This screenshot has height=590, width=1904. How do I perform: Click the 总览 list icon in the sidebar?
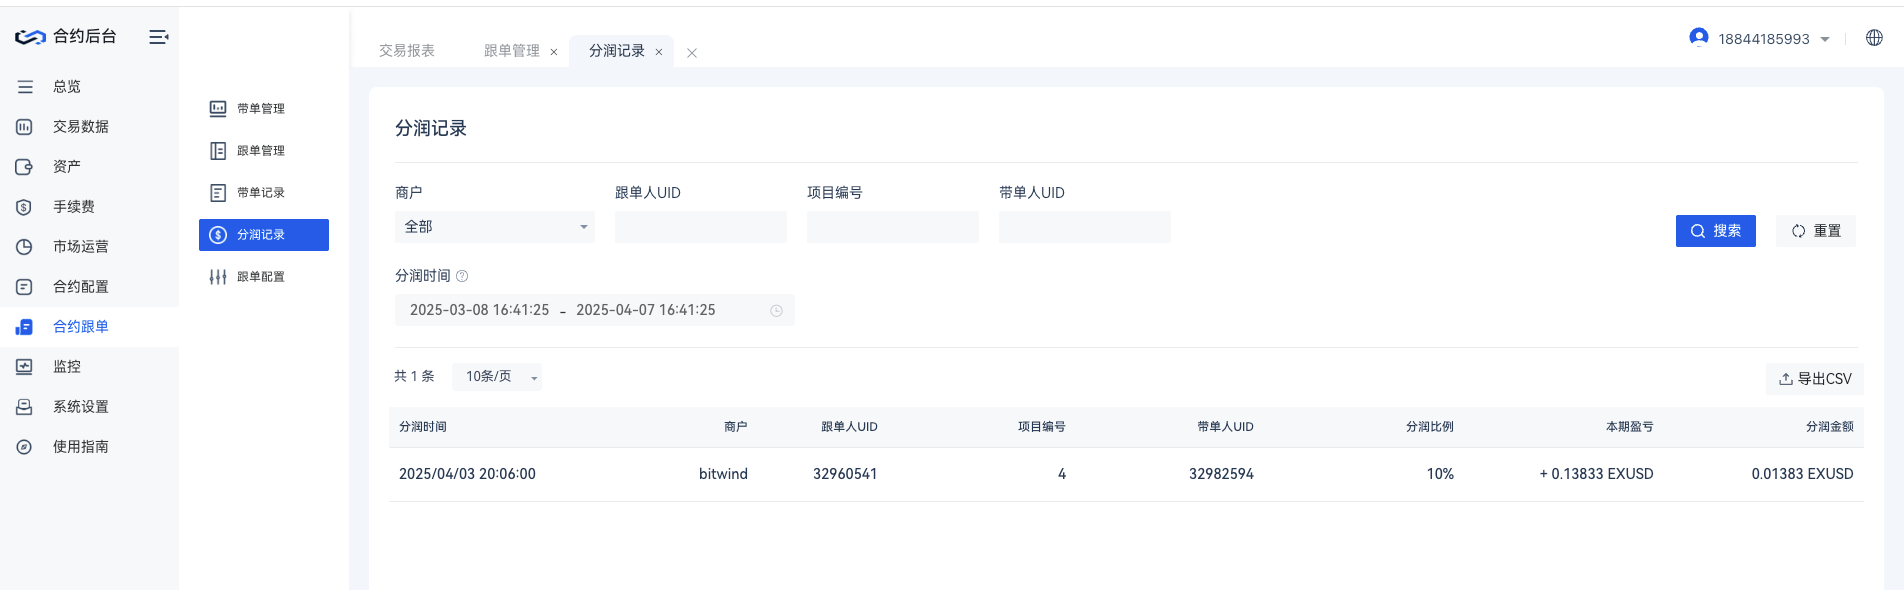click(x=25, y=87)
